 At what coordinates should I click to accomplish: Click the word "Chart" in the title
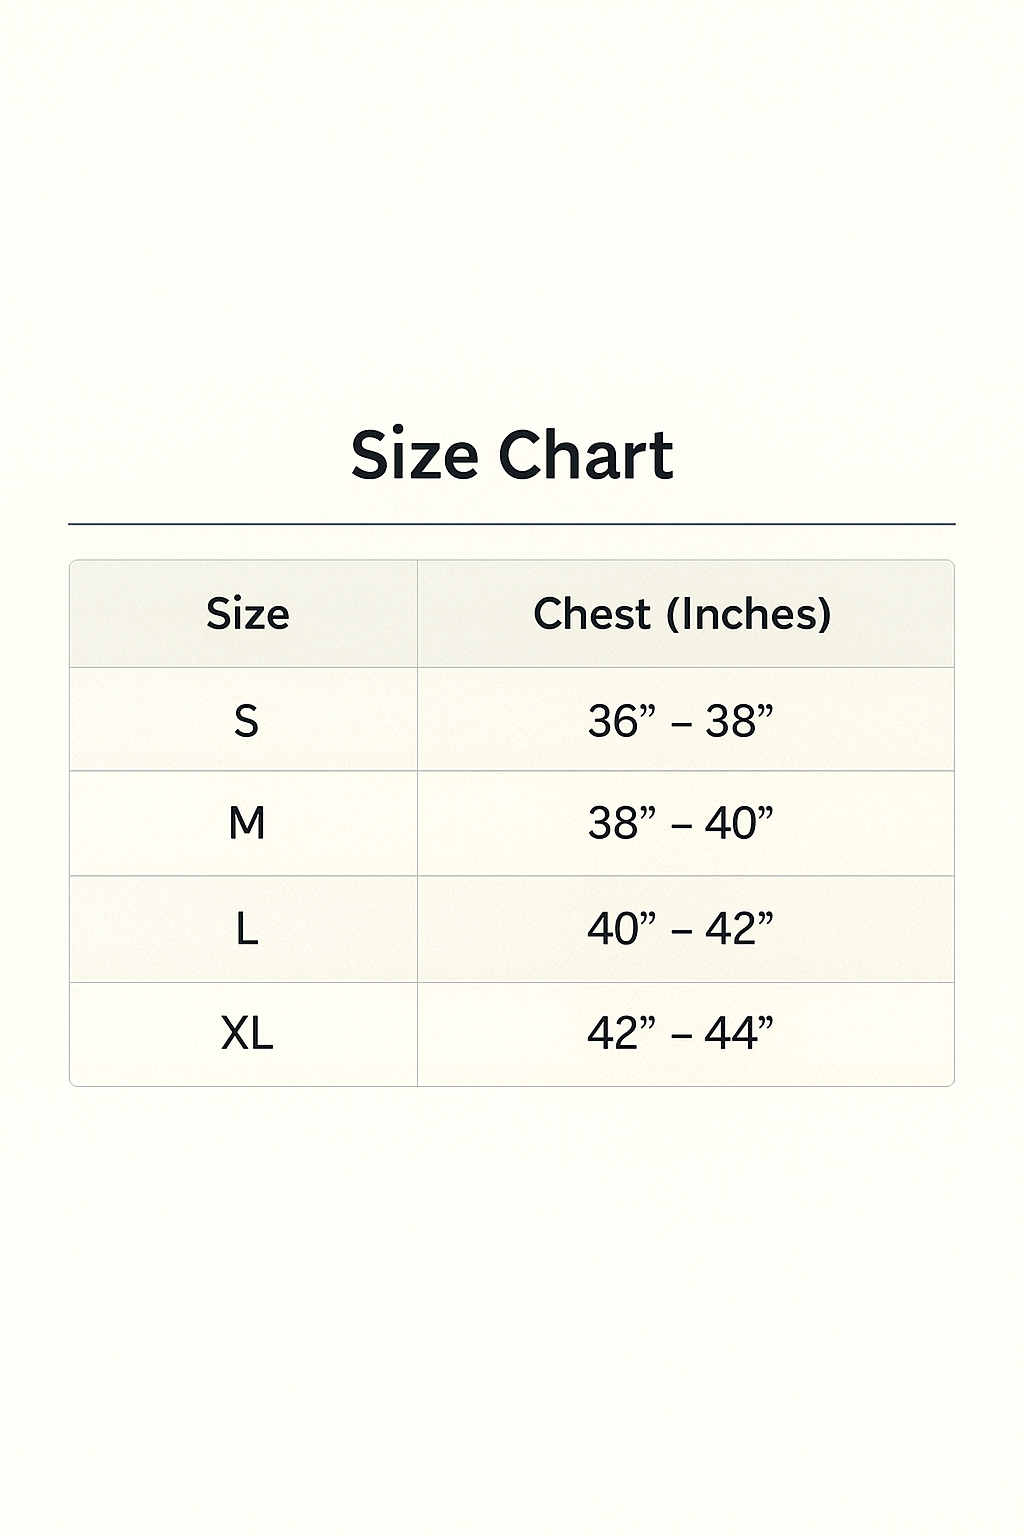click(x=586, y=456)
